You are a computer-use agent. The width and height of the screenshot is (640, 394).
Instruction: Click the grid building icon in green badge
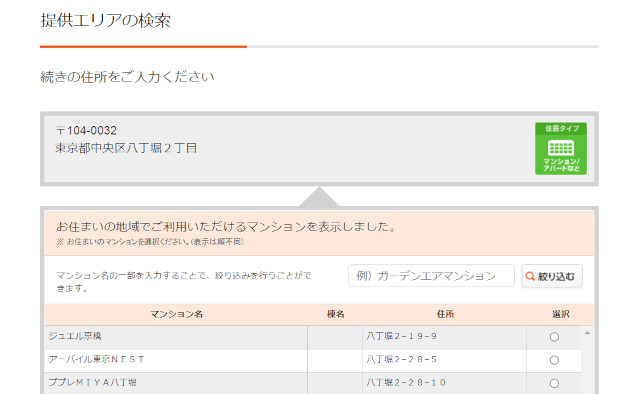(x=561, y=148)
